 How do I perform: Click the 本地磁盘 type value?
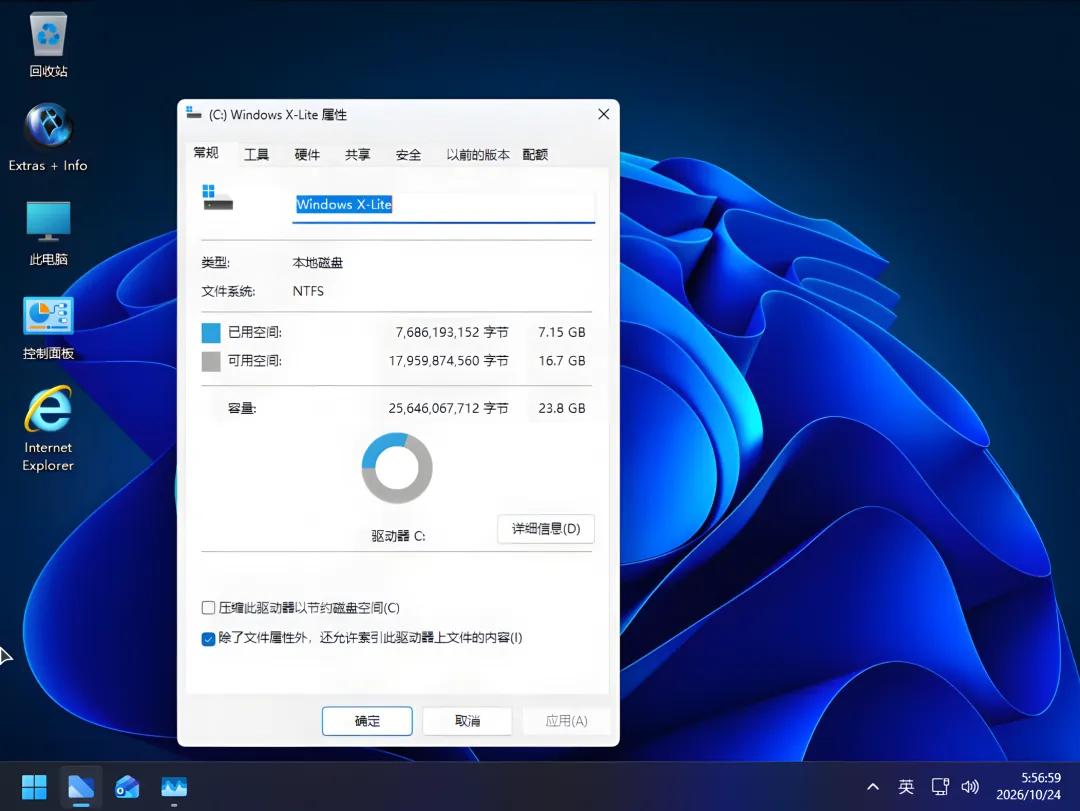318,263
